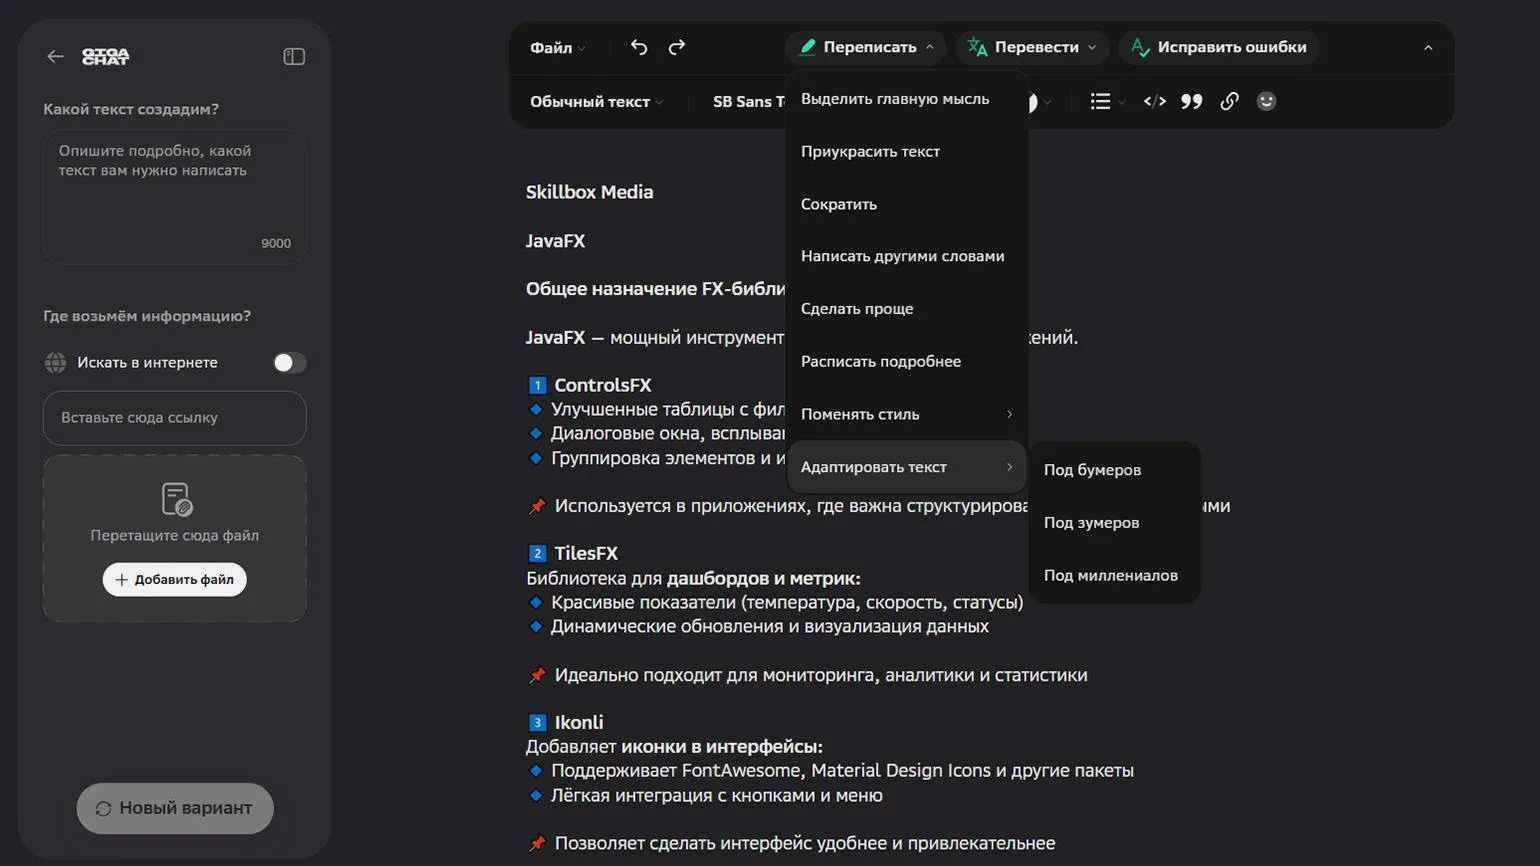The height and width of the screenshot is (866, 1540).
Task: Click into the Вставьте сюда ссылку field
Action: coord(174,418)
